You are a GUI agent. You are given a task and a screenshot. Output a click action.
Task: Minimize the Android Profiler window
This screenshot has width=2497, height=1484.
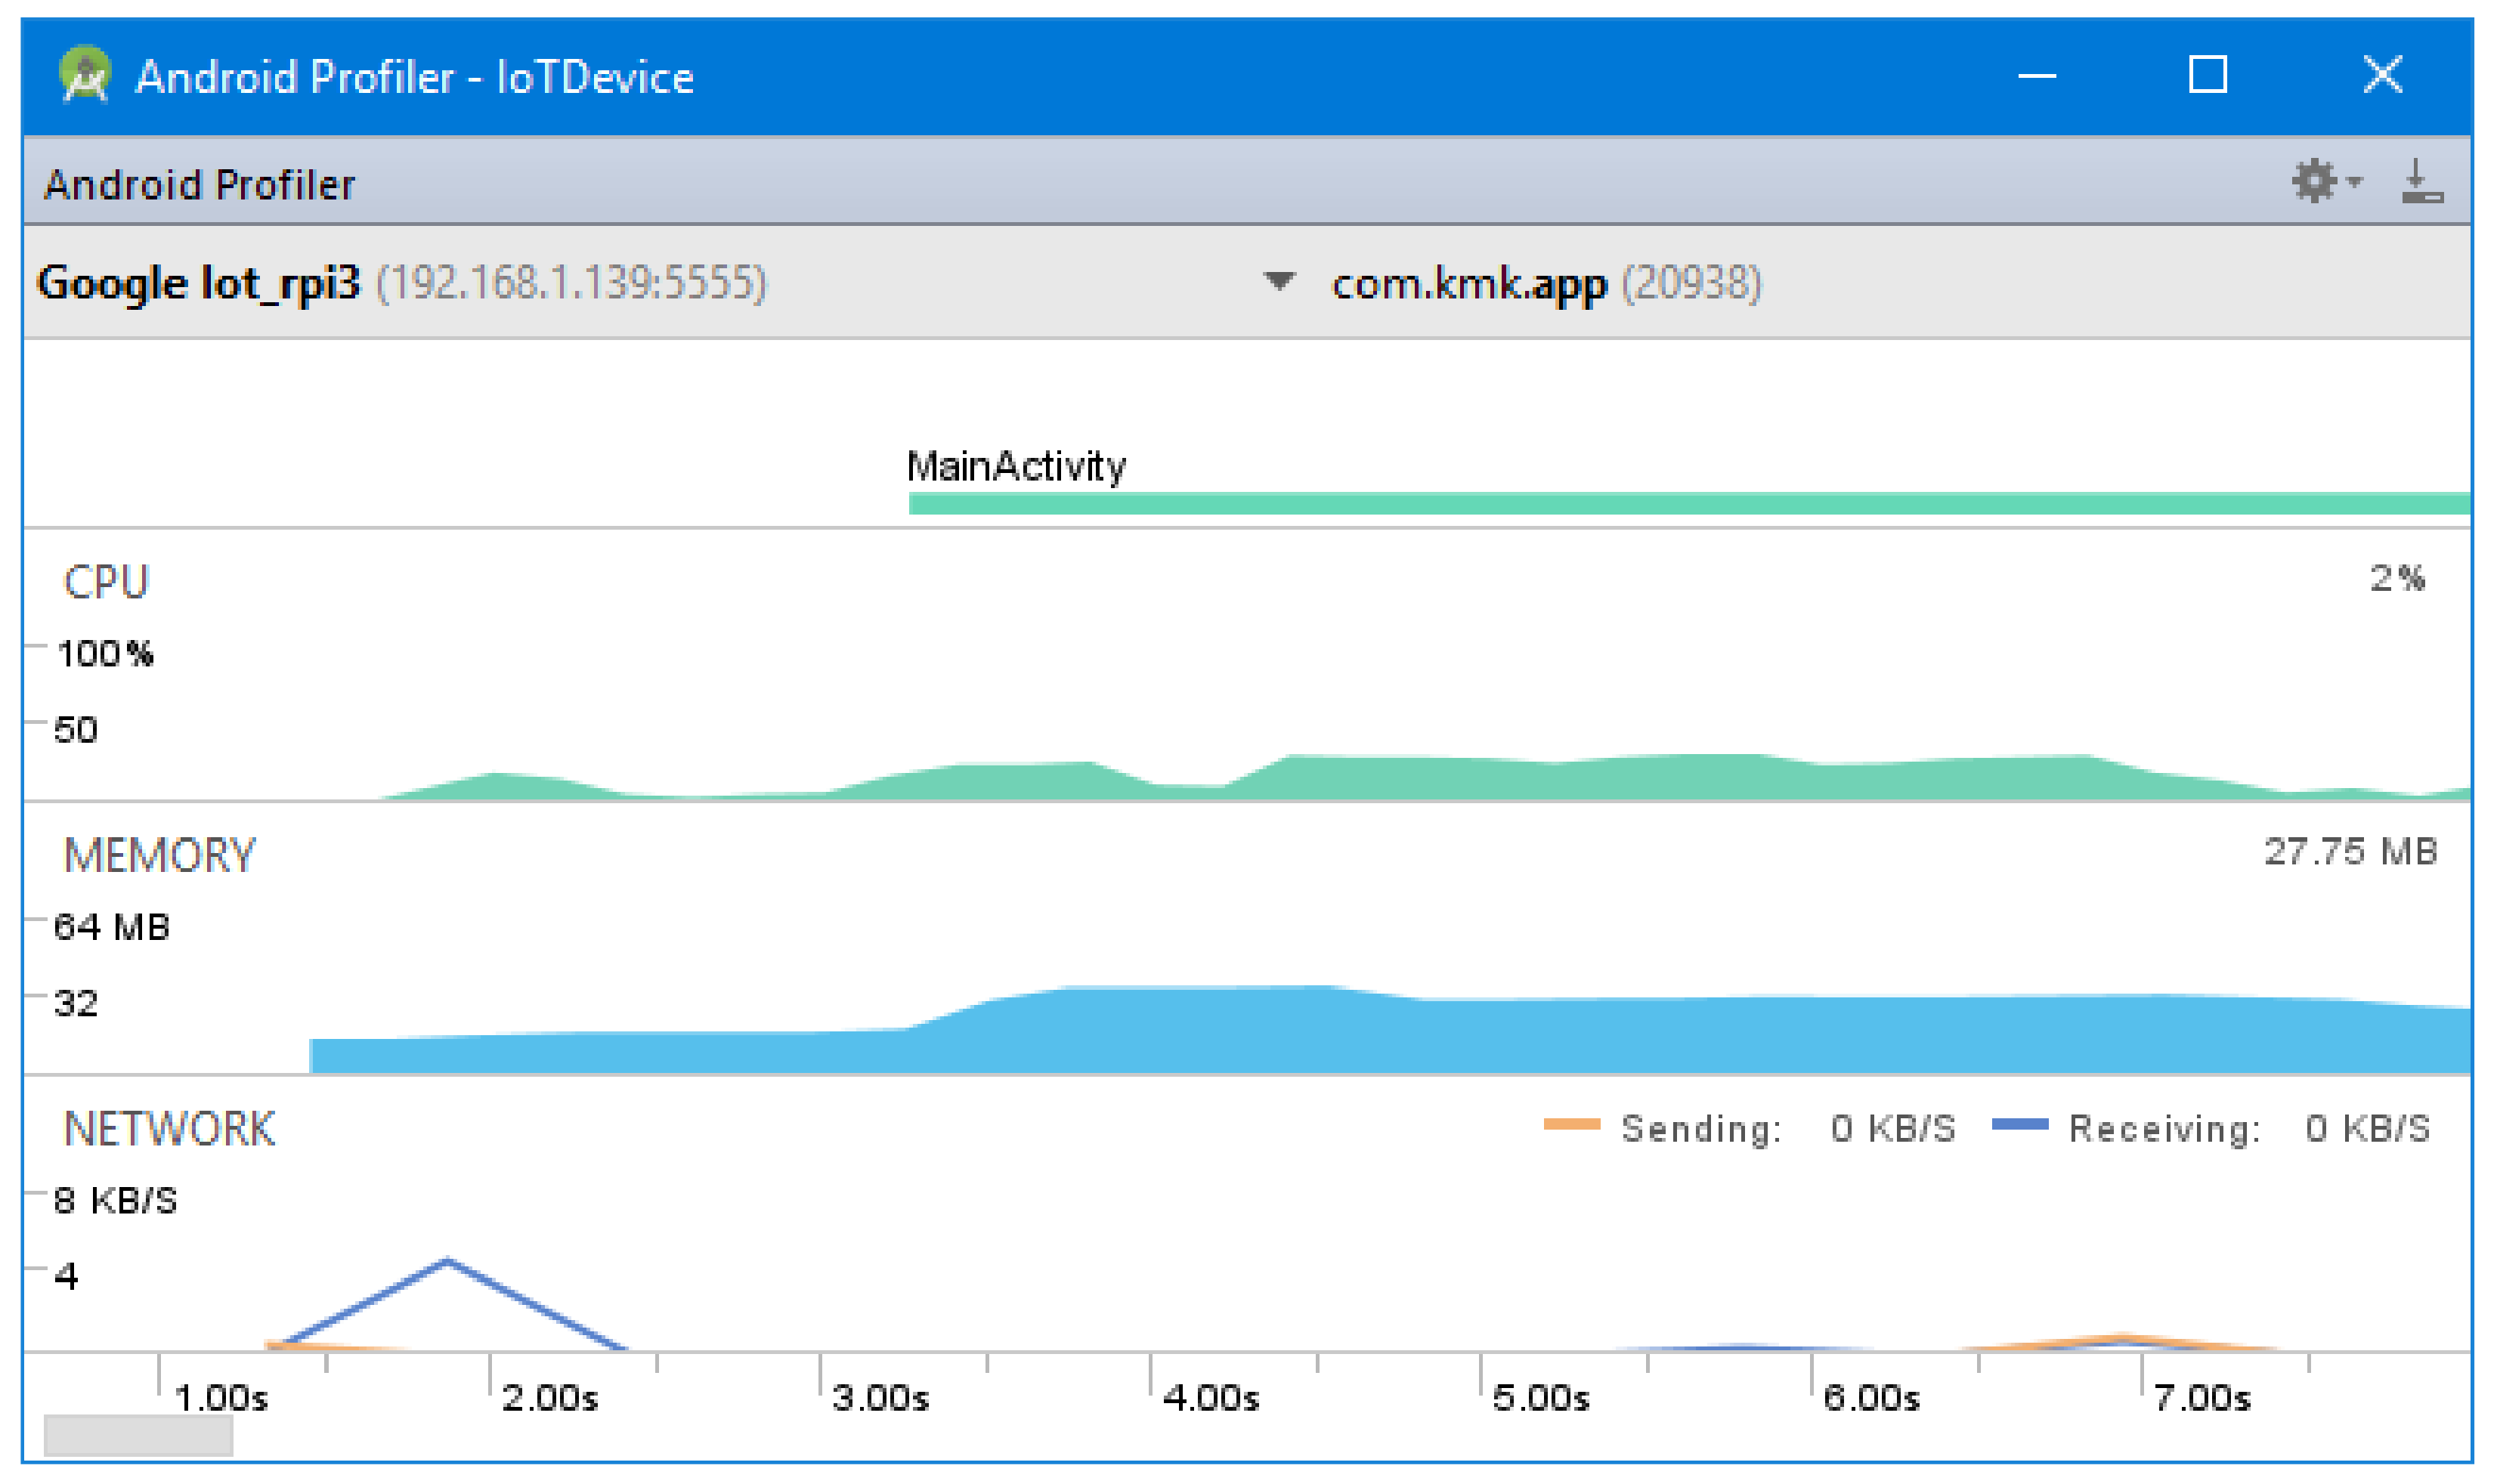pyautogui.click(x=2036, y=75)
